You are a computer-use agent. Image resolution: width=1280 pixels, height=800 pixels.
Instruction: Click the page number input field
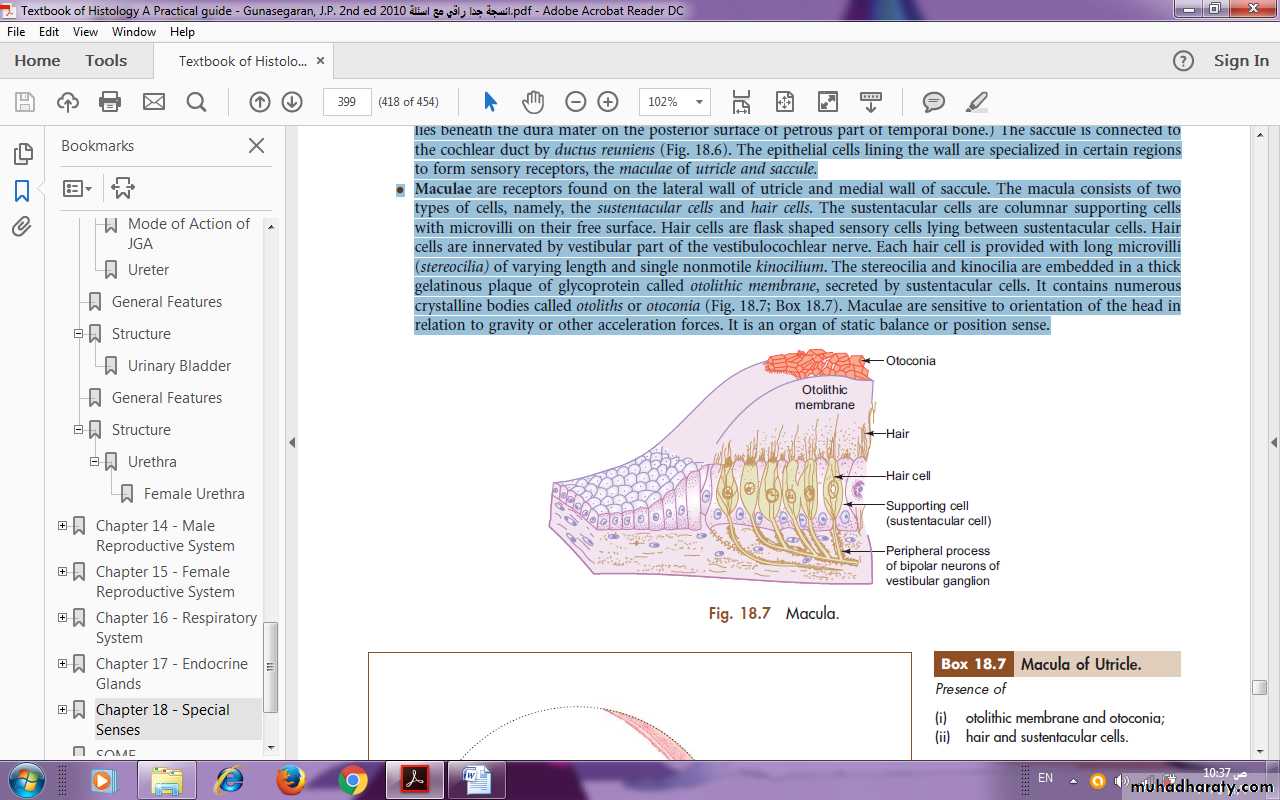347,101
